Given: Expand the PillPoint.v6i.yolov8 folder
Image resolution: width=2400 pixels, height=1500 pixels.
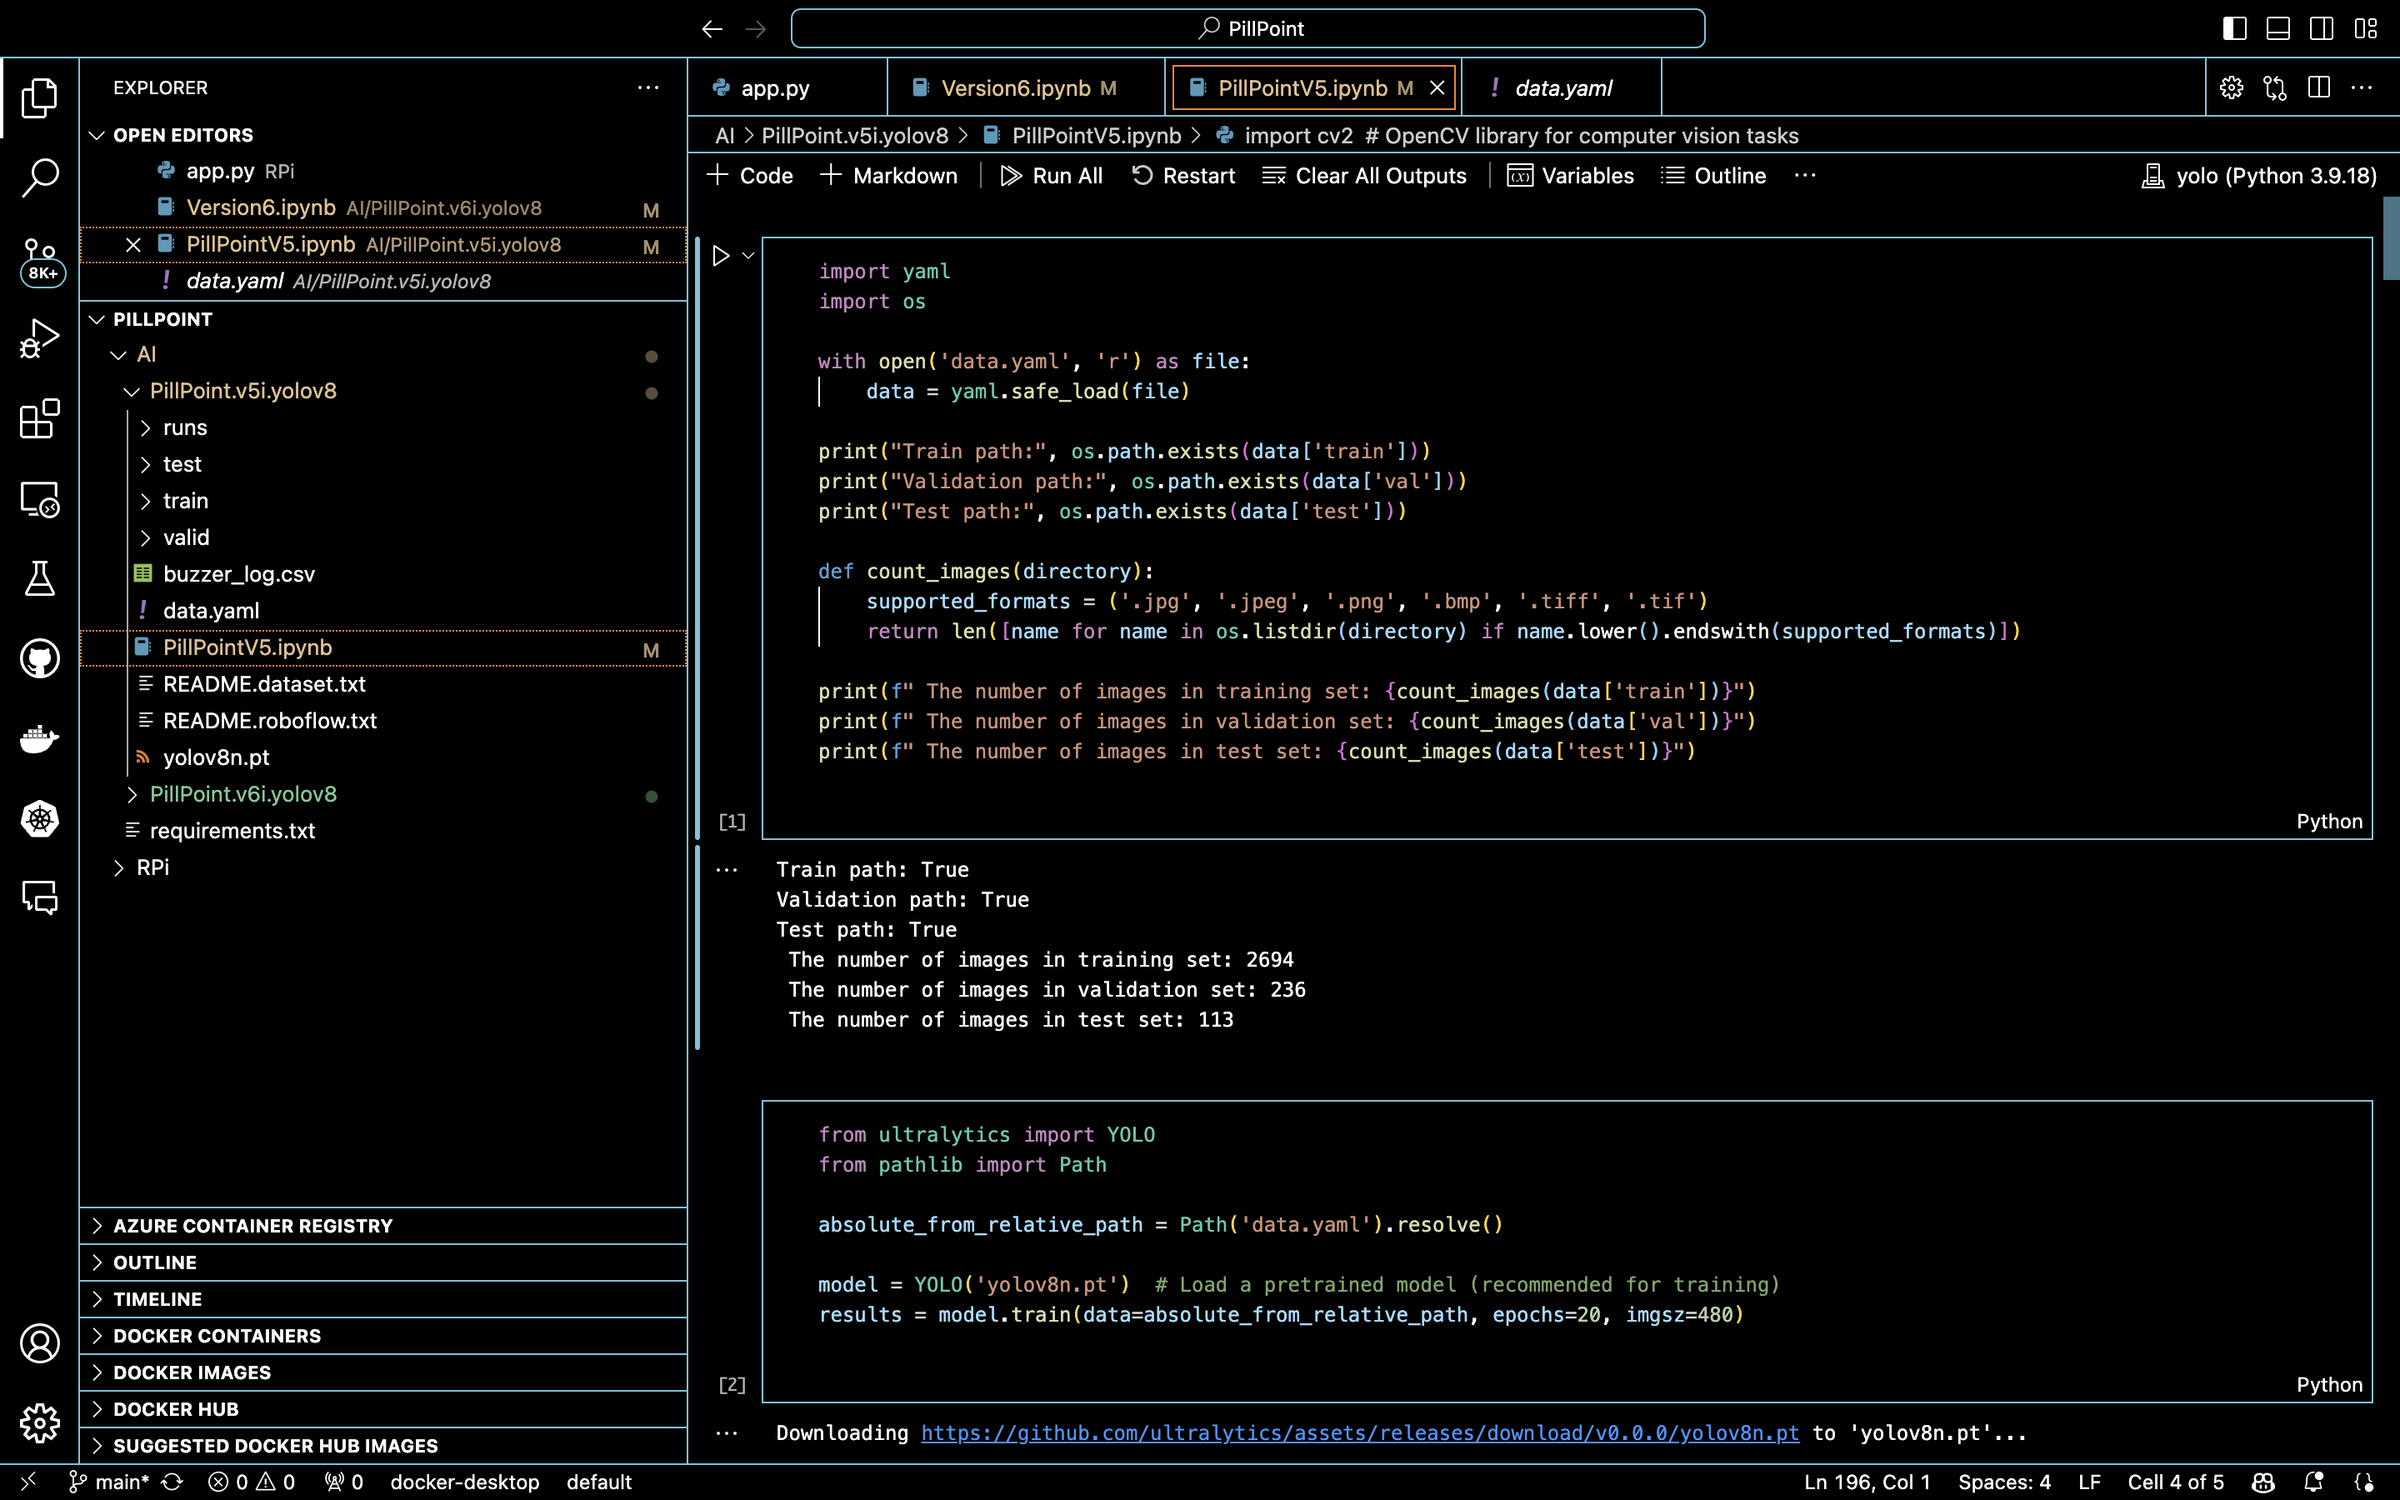Looking at the screenshot, I should point(243,794).
